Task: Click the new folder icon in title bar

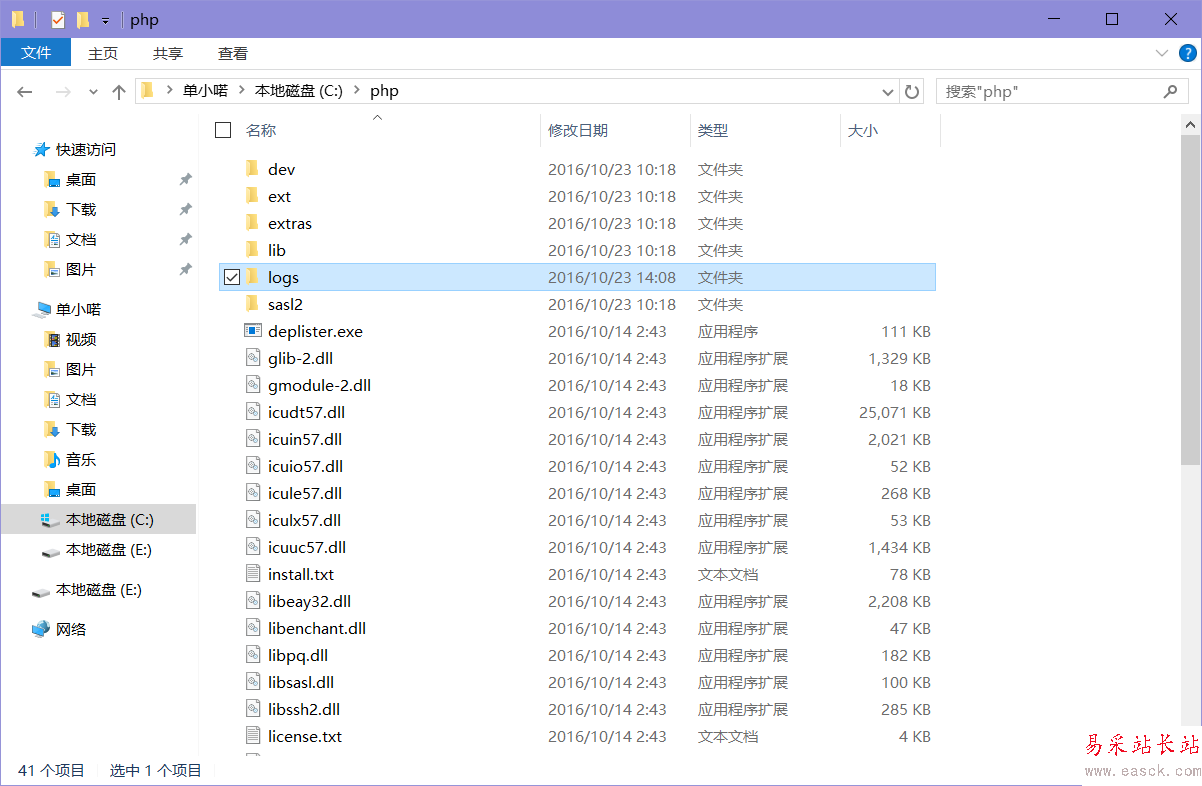Action: (x=83, y=19)
